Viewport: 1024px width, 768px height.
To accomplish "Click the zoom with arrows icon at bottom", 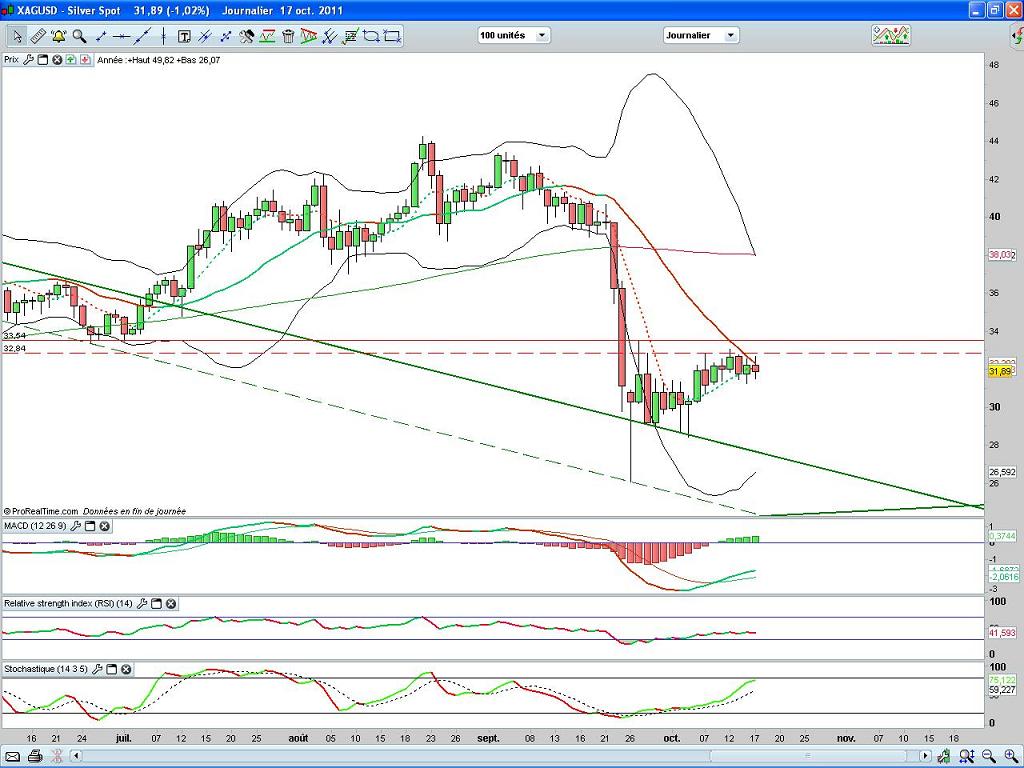I will 968,756.
